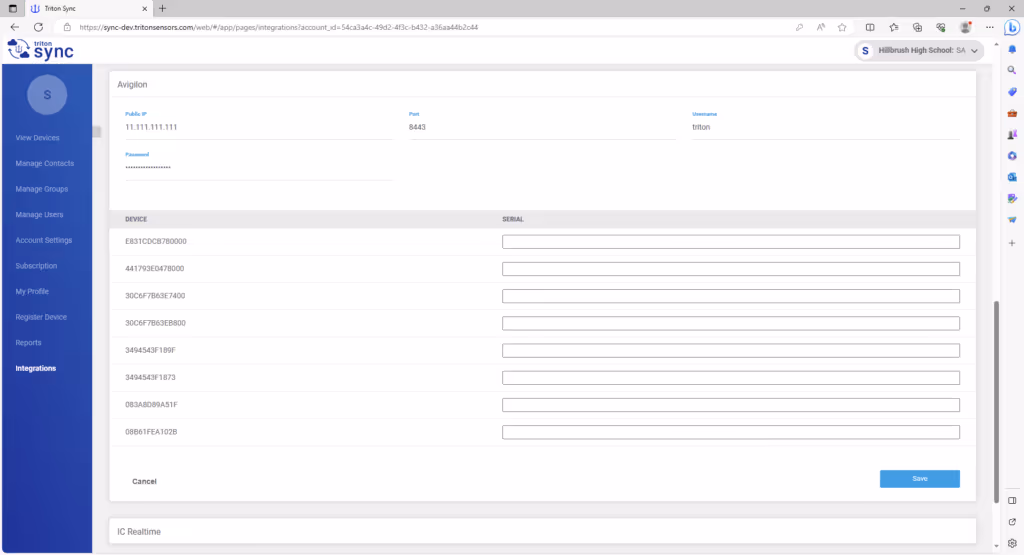Click serial input for 30C6F7B63EB800
1024x555 pixels.
[731, 323]
